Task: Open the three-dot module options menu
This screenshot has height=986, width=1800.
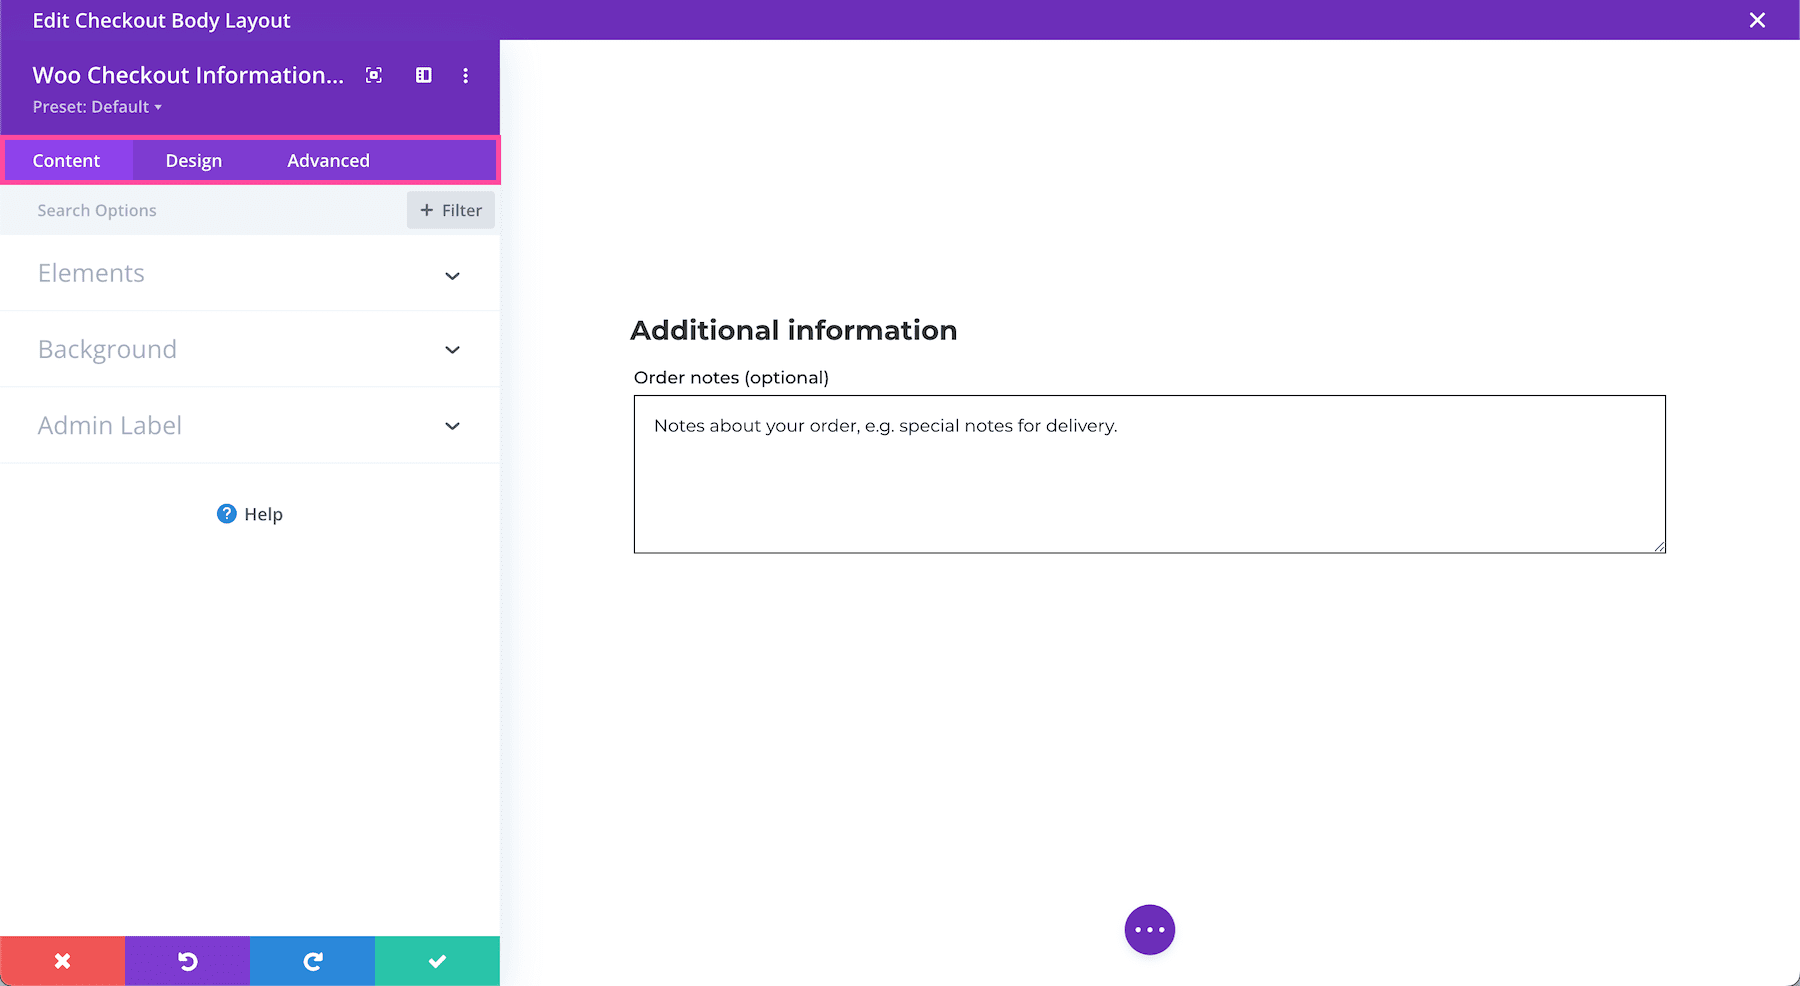Action: [465, 75]
